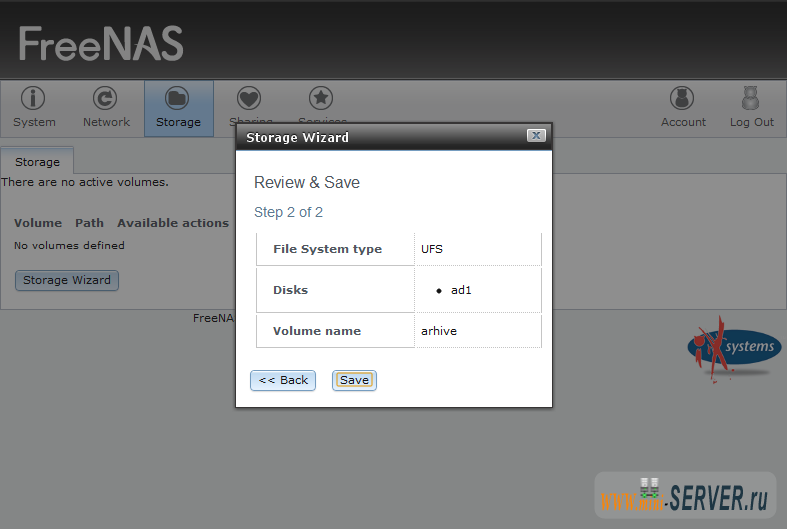Click the No volumes defined text
The height and width of the screenshot is (529, 787).
tap(69, 245)
